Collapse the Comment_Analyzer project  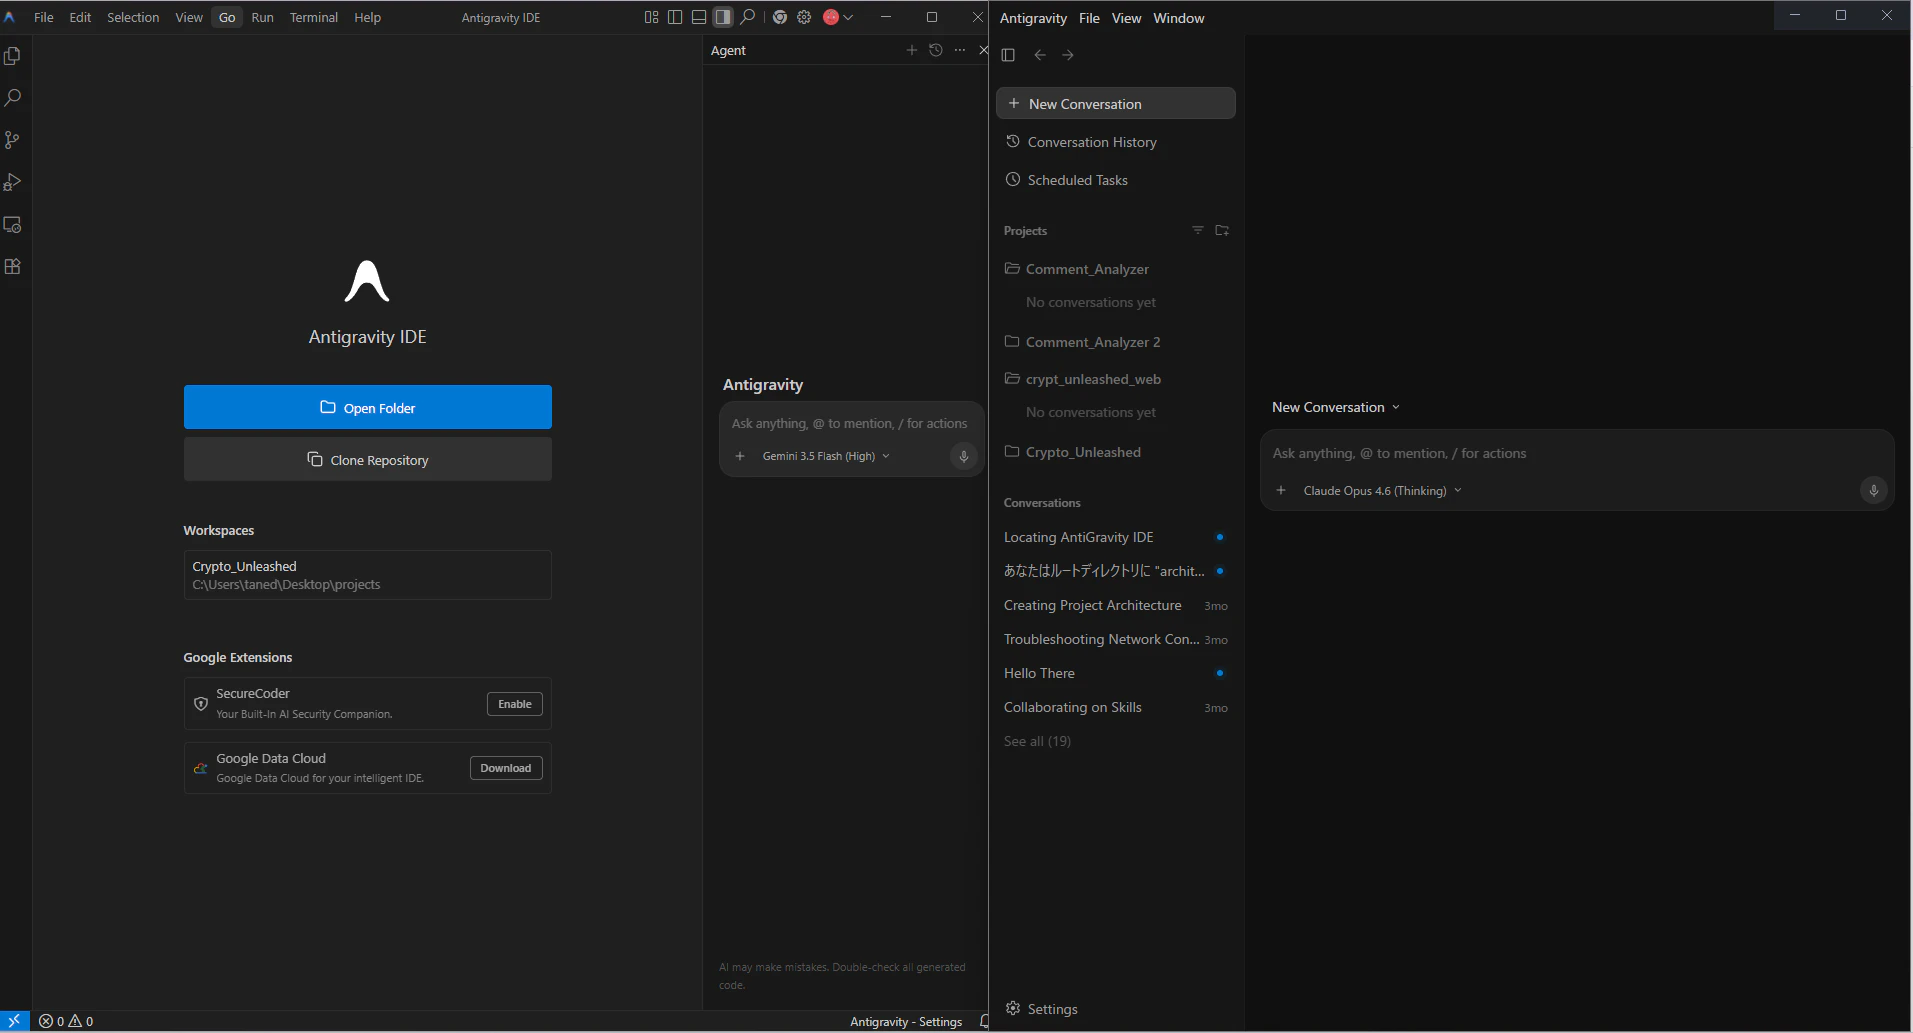1116,269
